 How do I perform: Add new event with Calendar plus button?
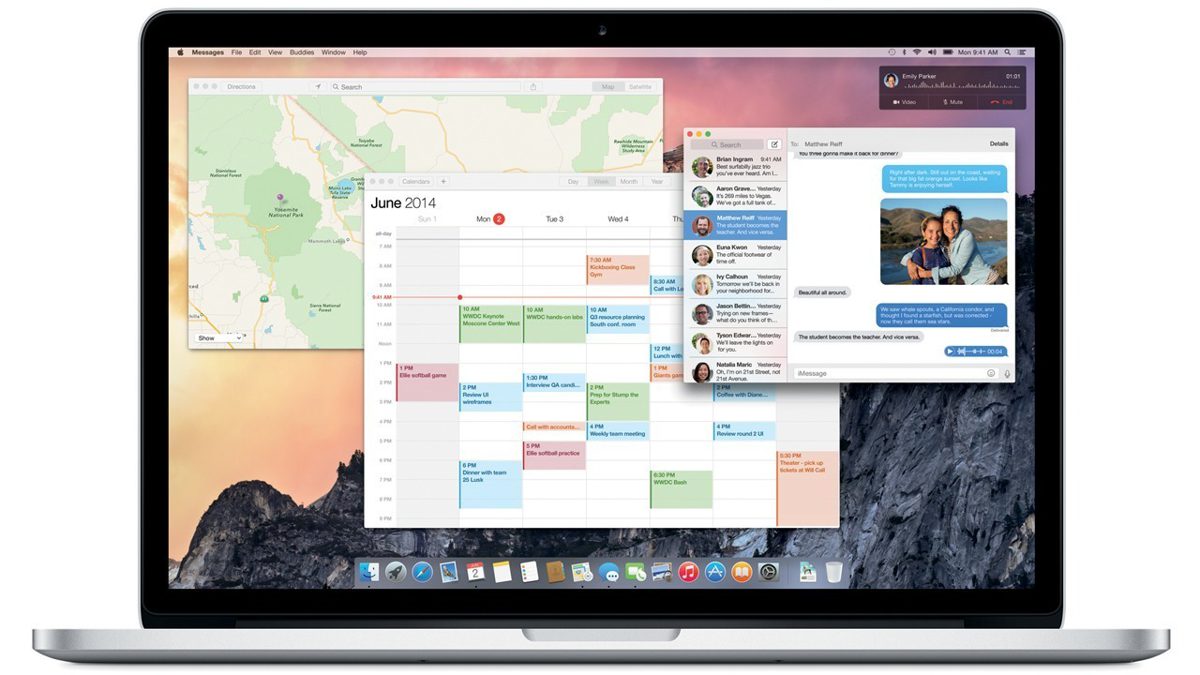click(x=444, y=181)
